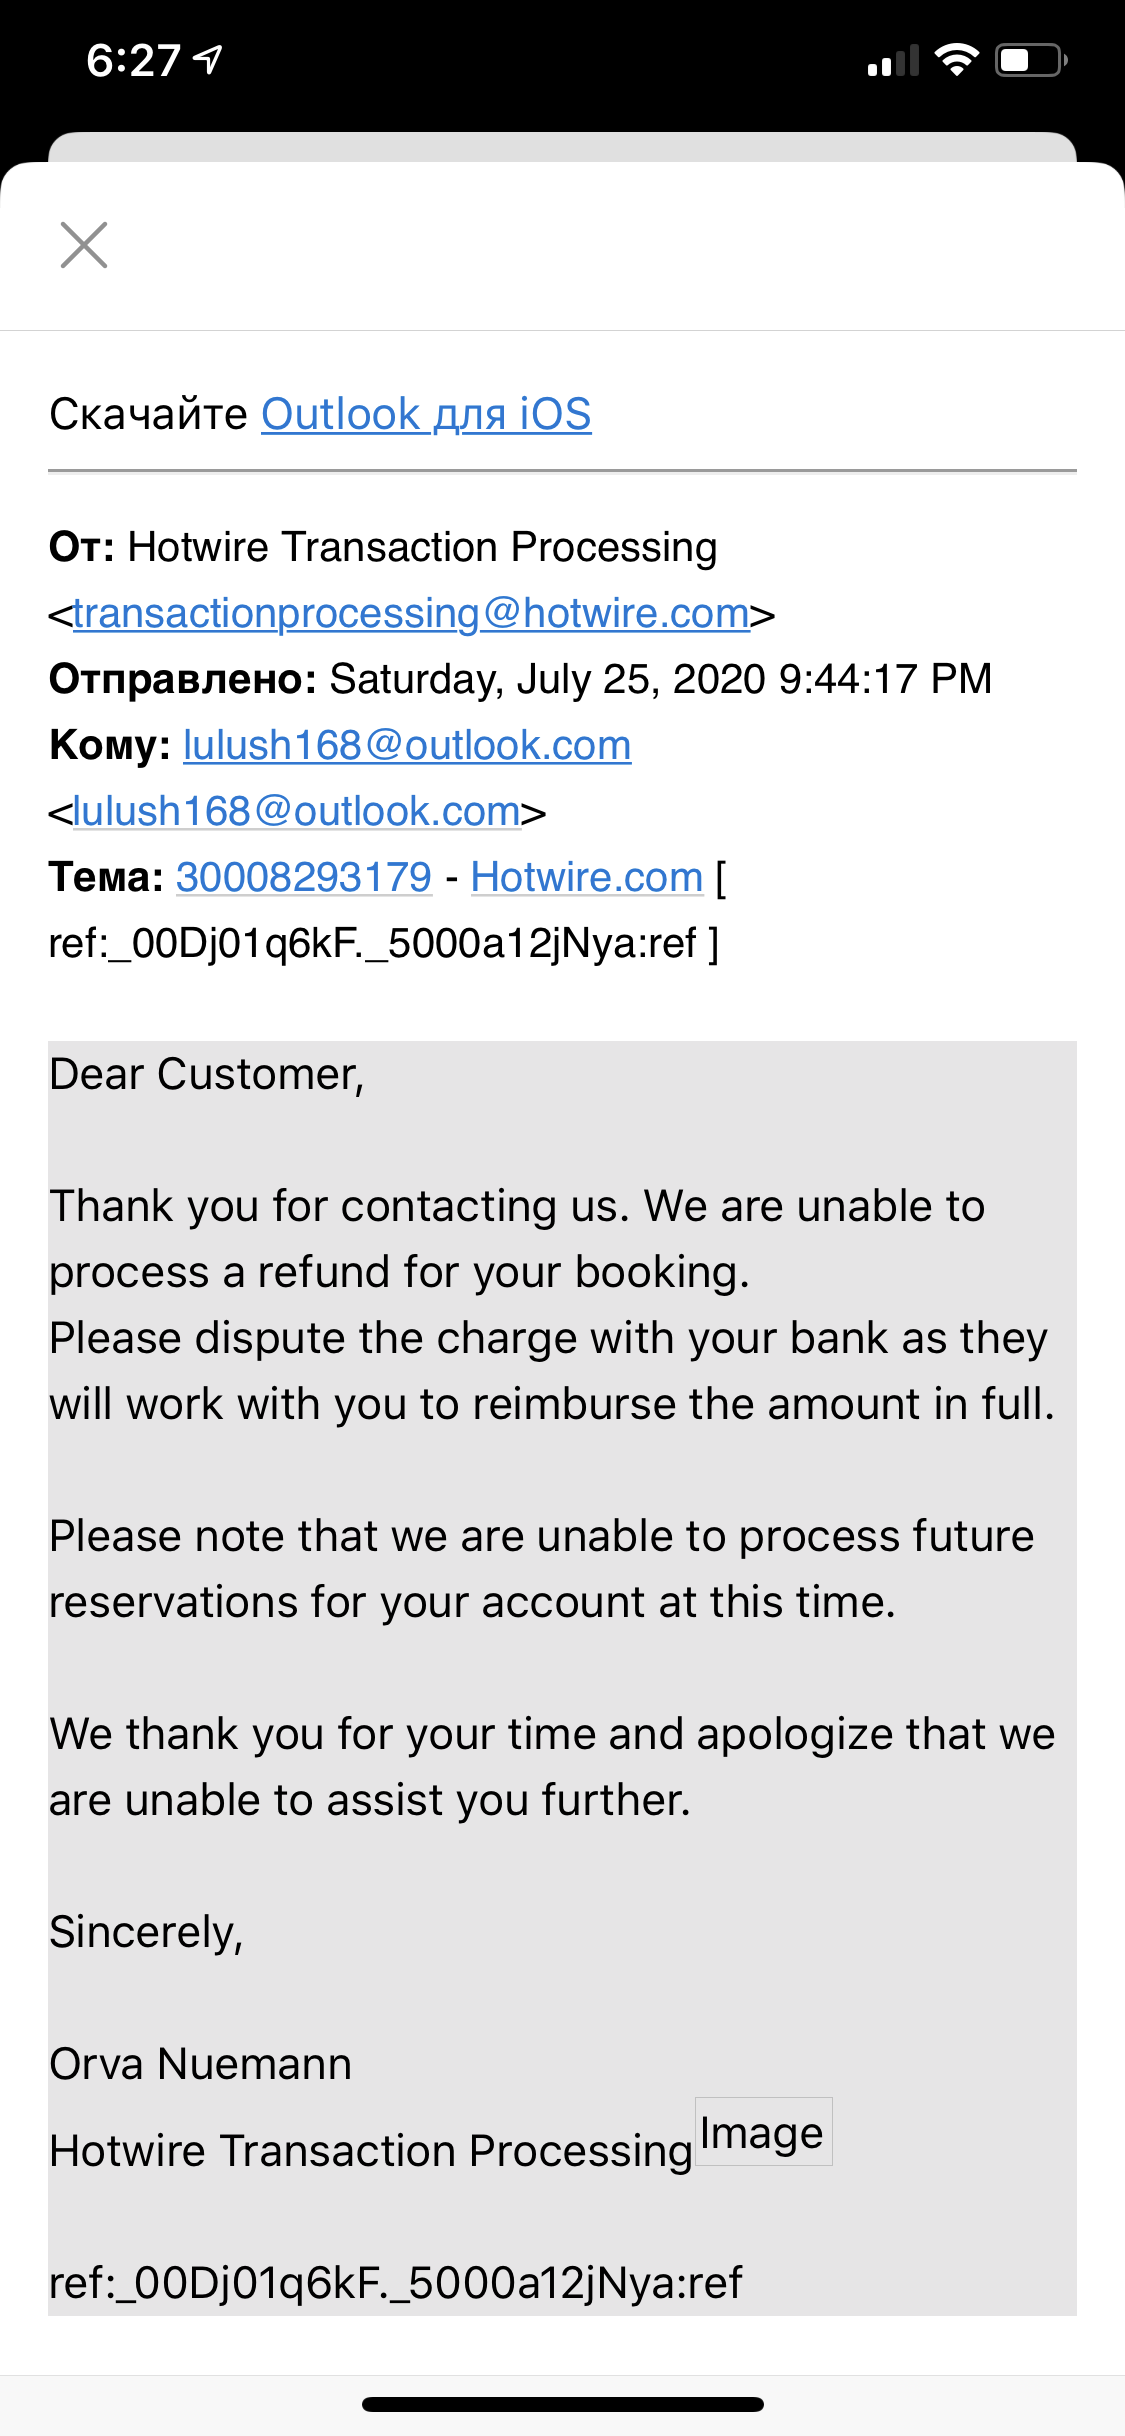Viewport: 1125px width, 2436px height.
Task: Tap the Image placeholder in the signature
Action: (763, 2132)
